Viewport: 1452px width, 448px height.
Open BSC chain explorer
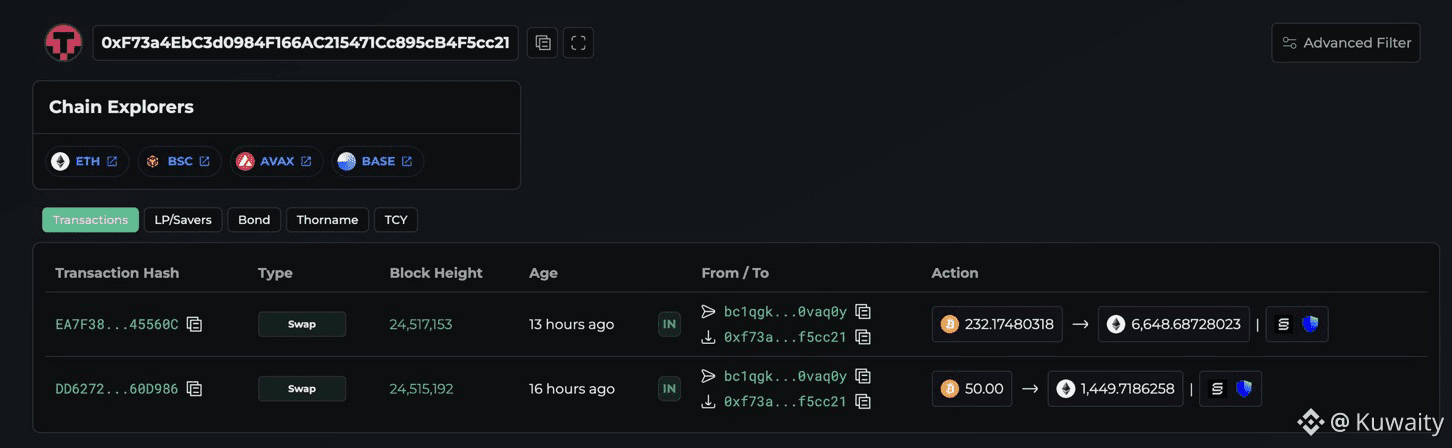(180, 161)
